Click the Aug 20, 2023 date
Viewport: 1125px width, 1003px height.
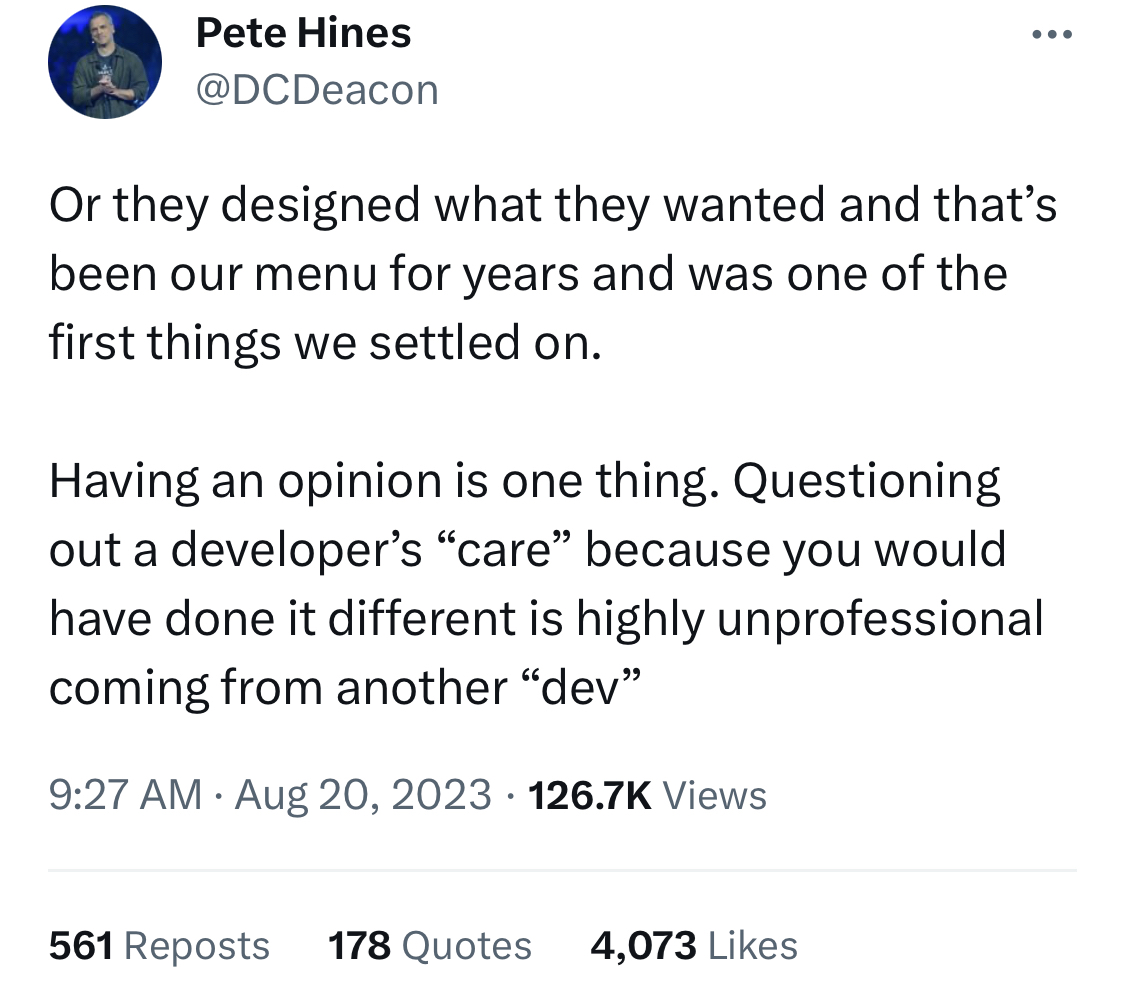click(x=363, y=795)
